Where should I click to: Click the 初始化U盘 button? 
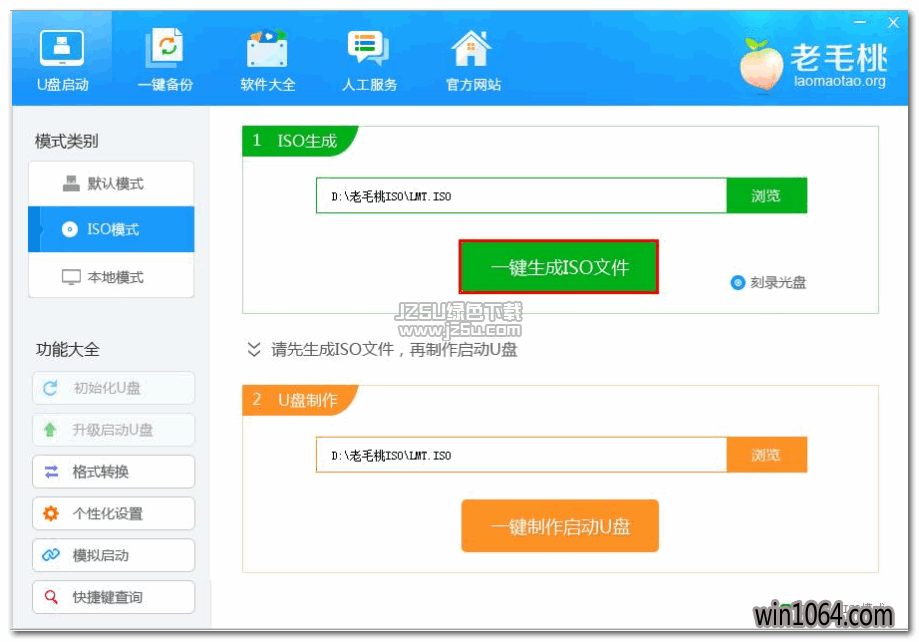pyautogui.click(x=113, y=388)
